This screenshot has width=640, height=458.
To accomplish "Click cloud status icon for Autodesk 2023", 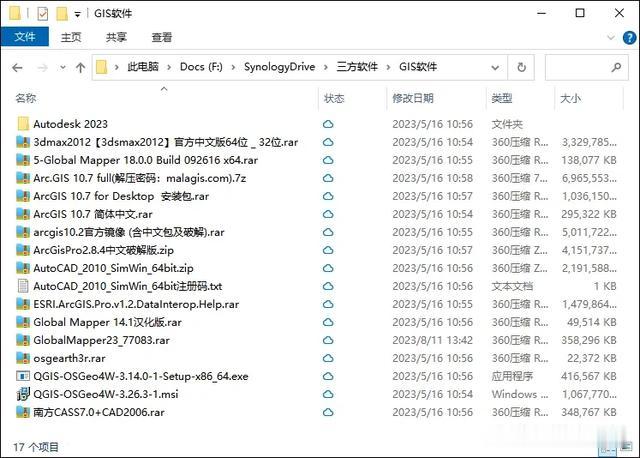I will [328, 124].
